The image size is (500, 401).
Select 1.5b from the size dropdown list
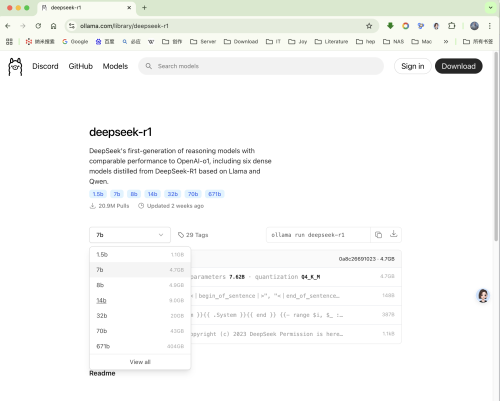pyautogui.click(x=140, y=255)
